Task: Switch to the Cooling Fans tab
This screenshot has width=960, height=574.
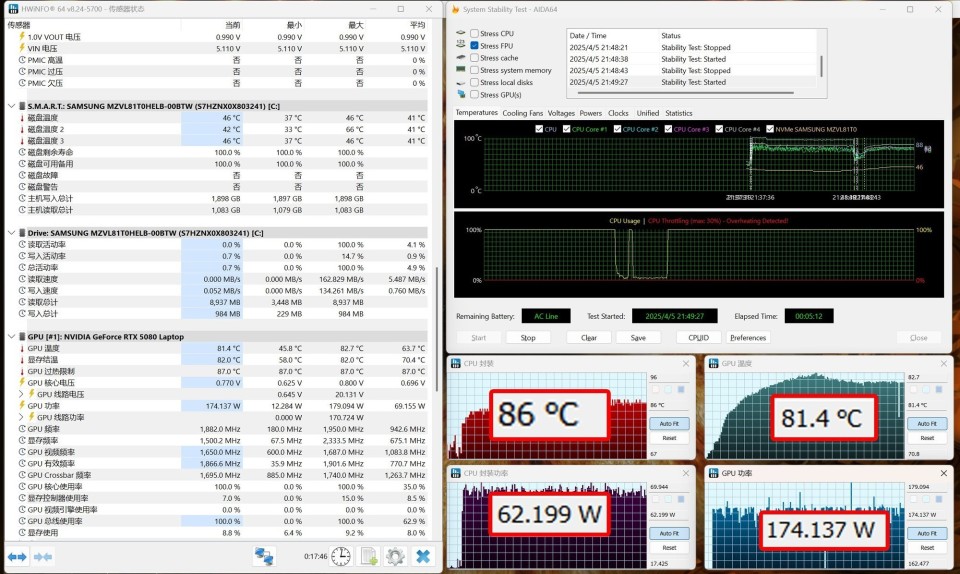Action: pyautogui.click(x=523, y=113)
